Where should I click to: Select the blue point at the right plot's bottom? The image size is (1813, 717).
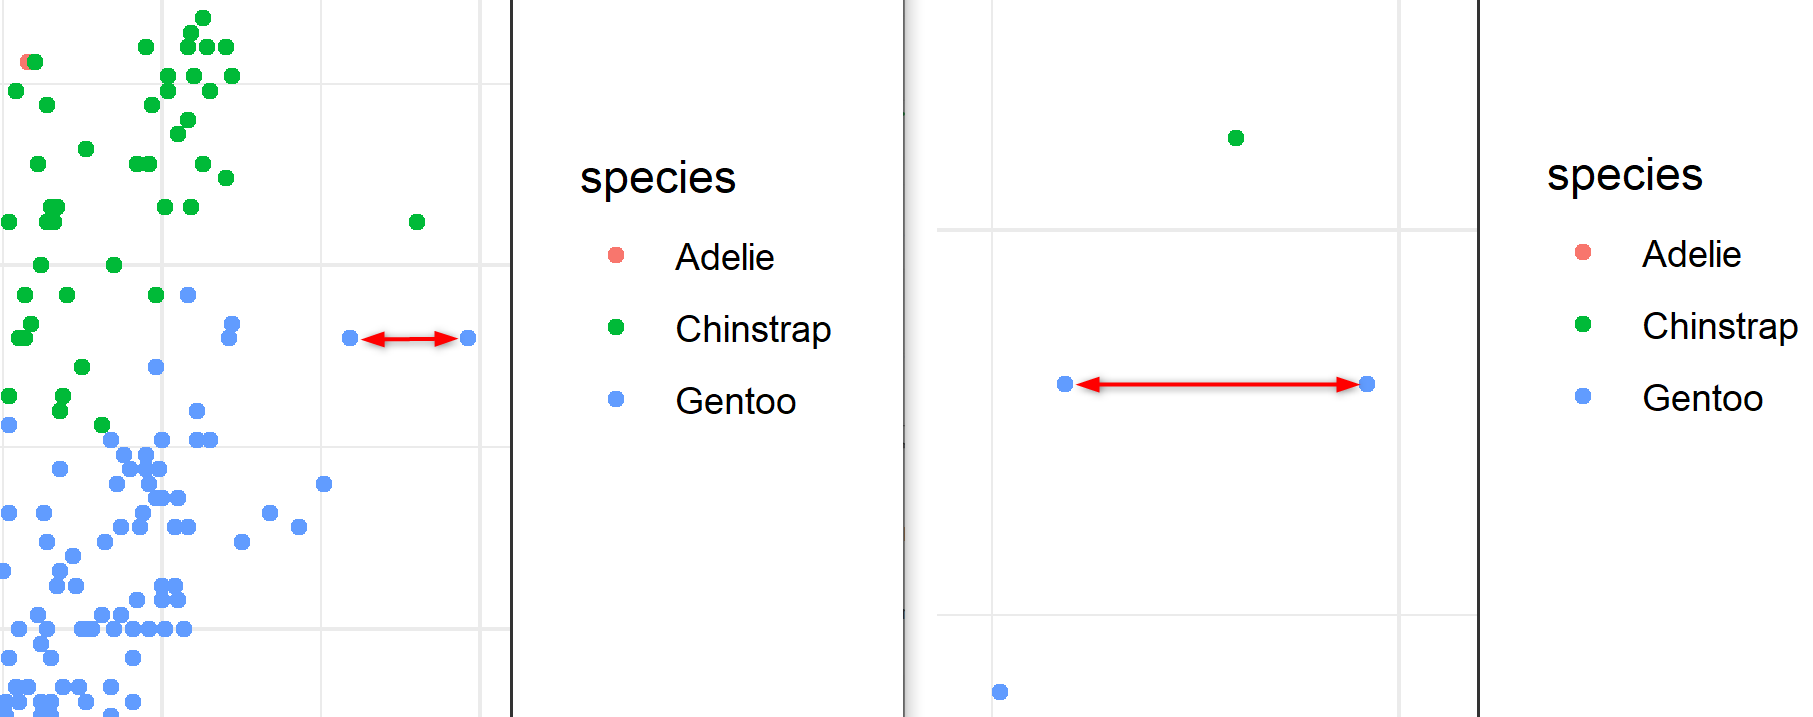click(1000, 692)
